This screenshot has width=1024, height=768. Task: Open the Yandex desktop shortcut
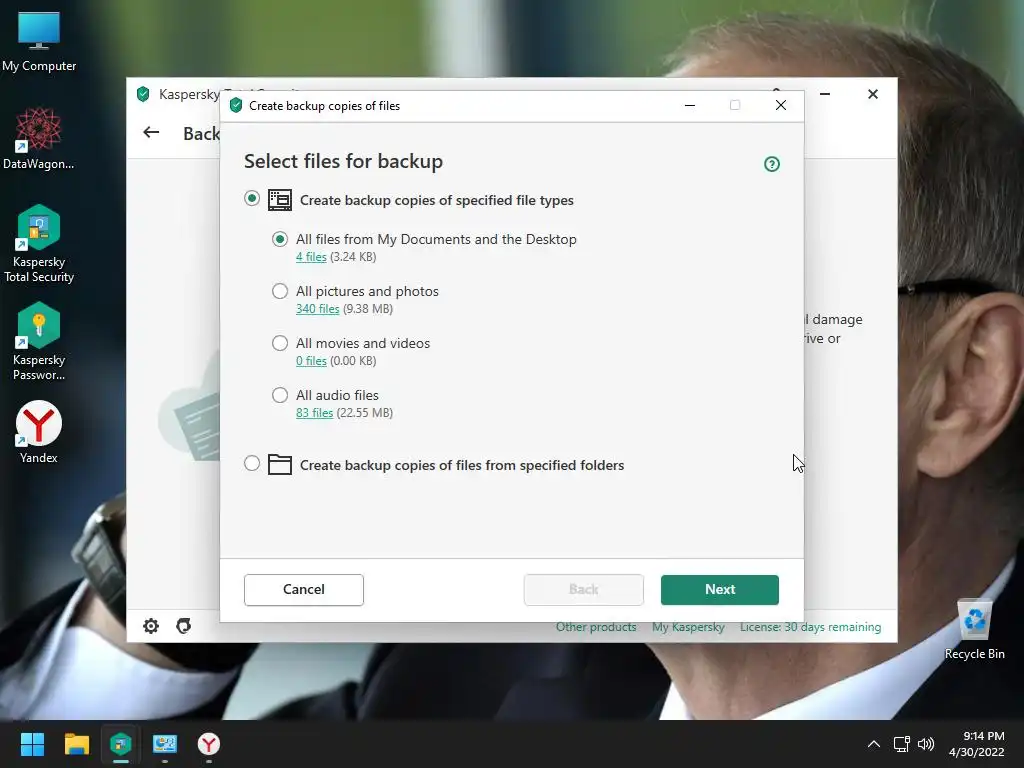click(x=39, y=432)
